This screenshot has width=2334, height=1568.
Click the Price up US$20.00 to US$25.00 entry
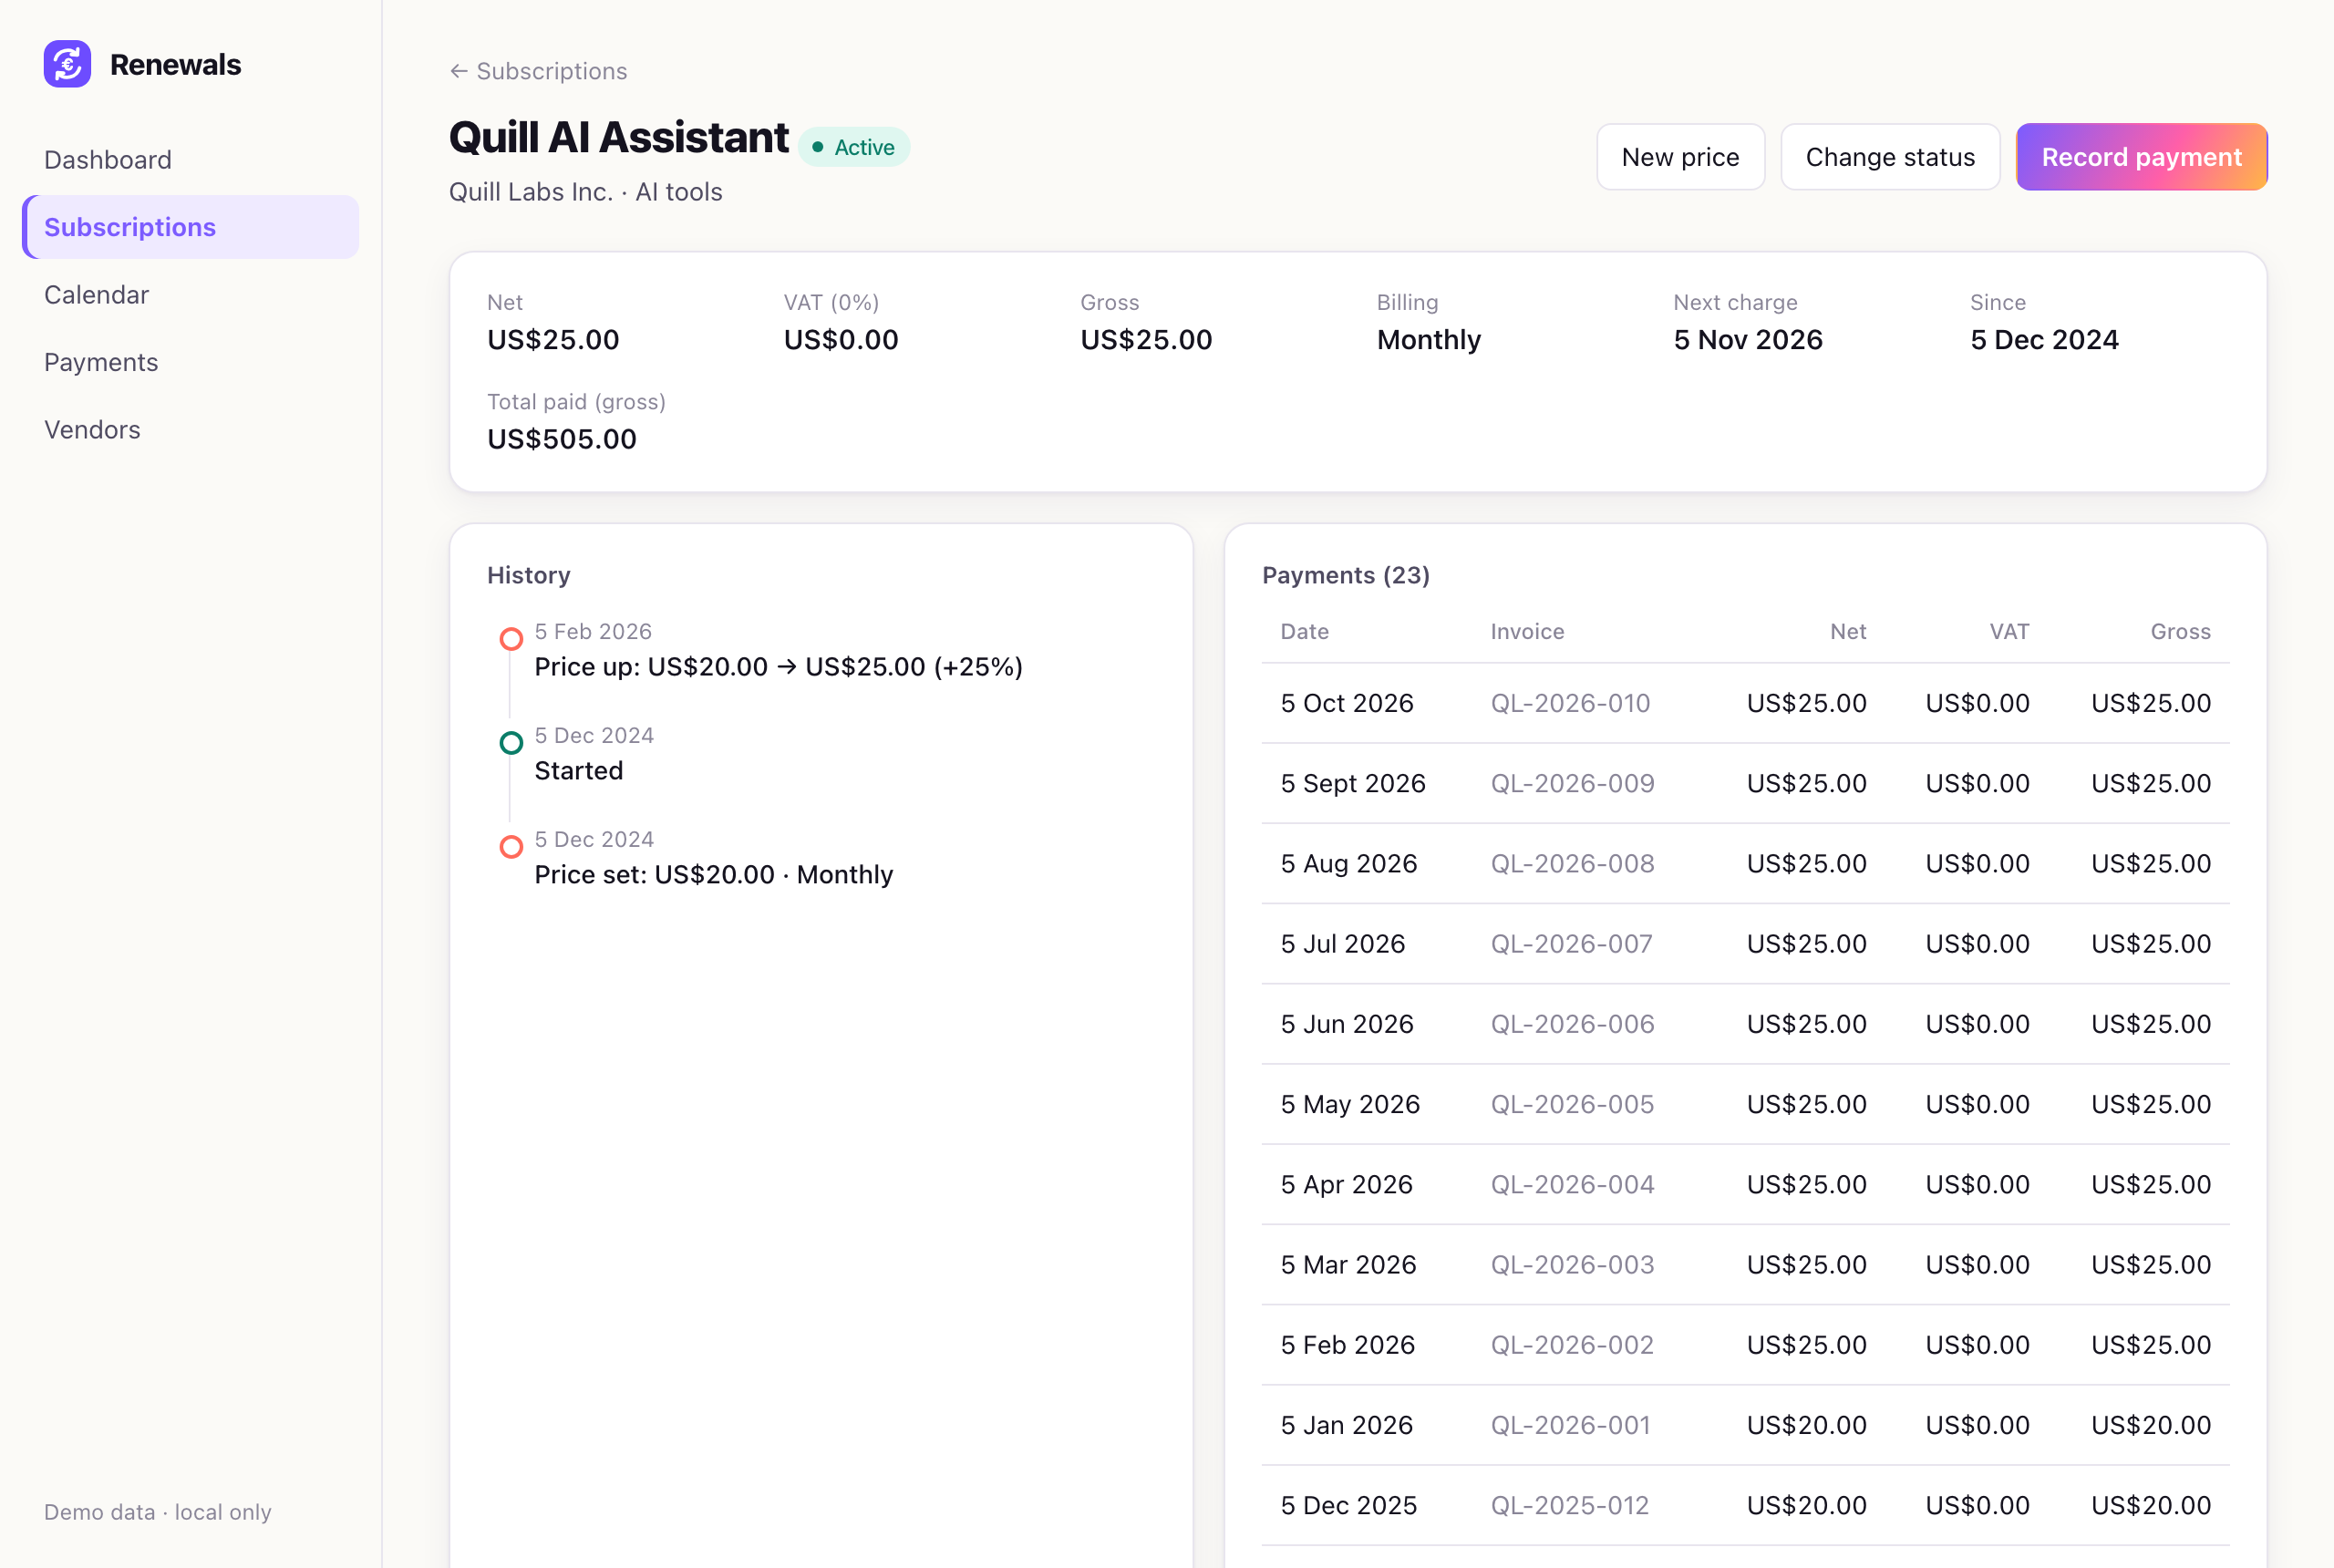point(778,667)
